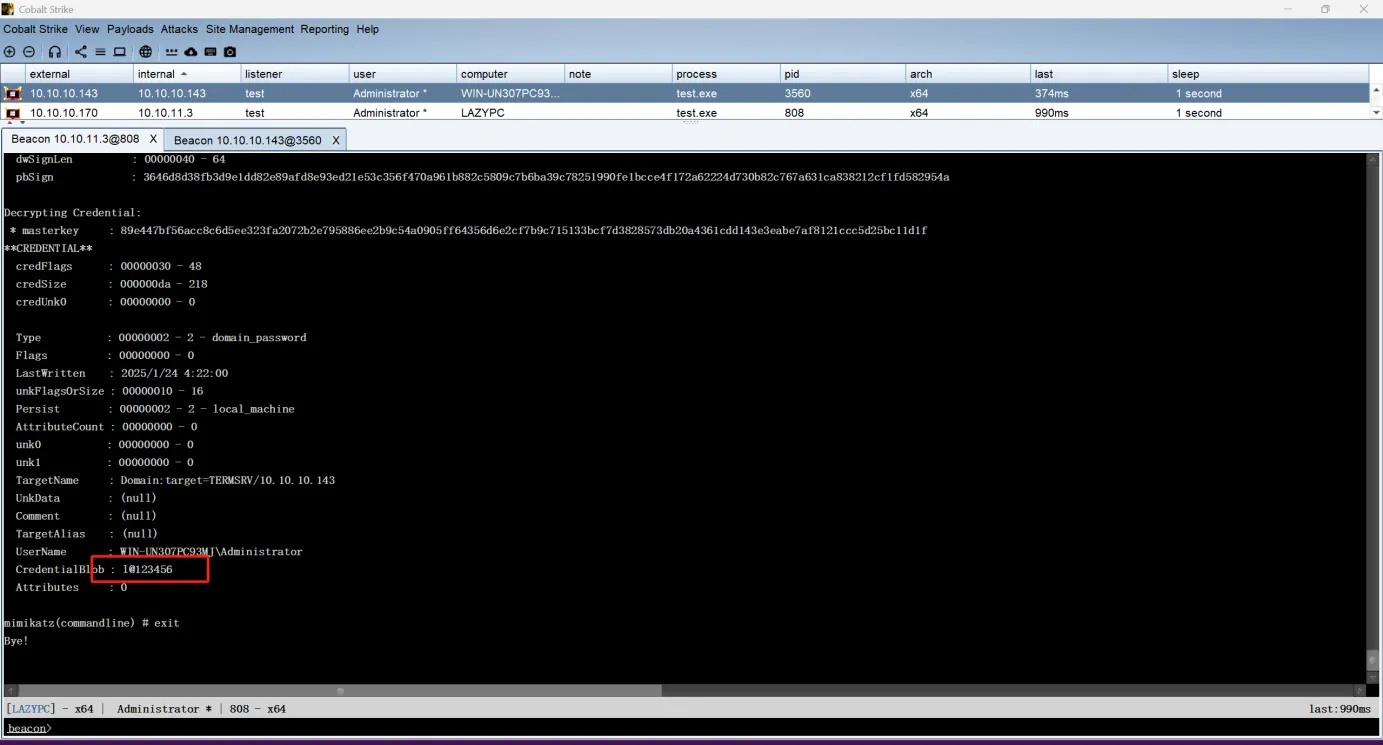Image resolution: width=1383 pixels, height=745 pixels.
Task: Open the Help menu
Action: click(368, 29)
